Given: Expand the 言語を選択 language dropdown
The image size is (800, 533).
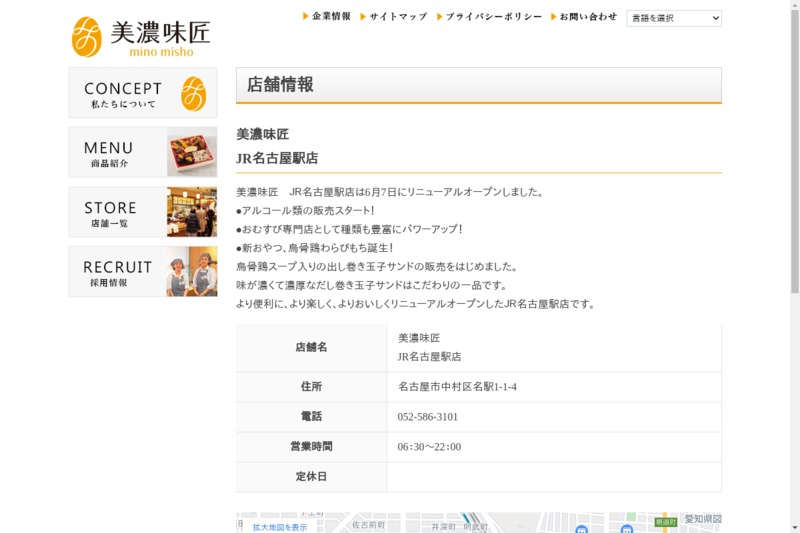Looking at the screenshot, I should (673, 18).
